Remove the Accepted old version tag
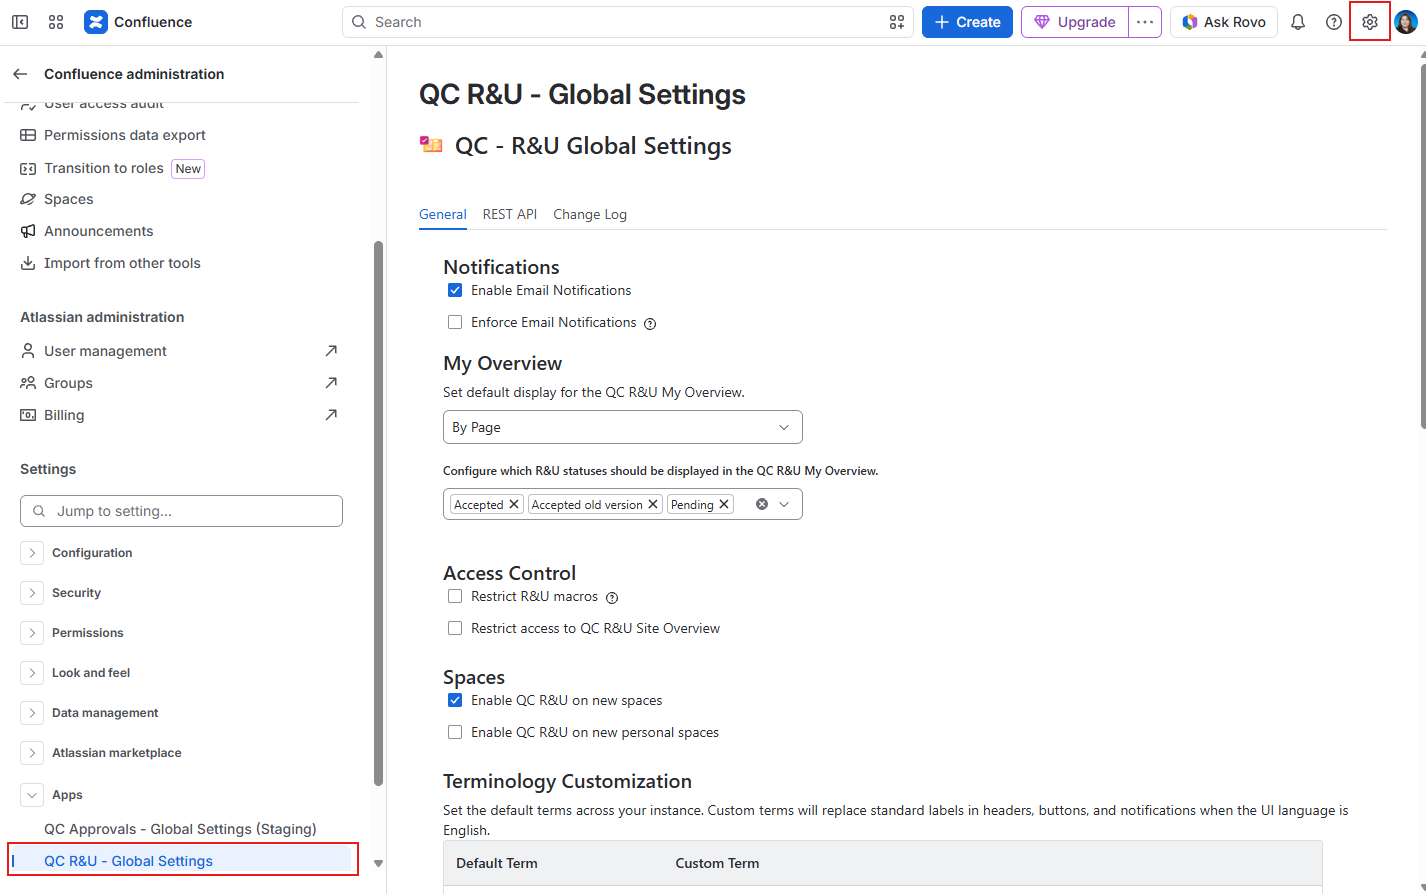The width and height of the screenshot is (1426, 894). 653,504
